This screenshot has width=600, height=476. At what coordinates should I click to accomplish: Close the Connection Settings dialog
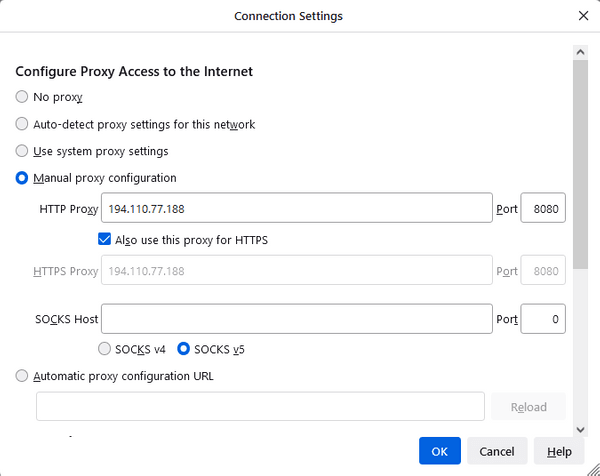coord(583,16)
